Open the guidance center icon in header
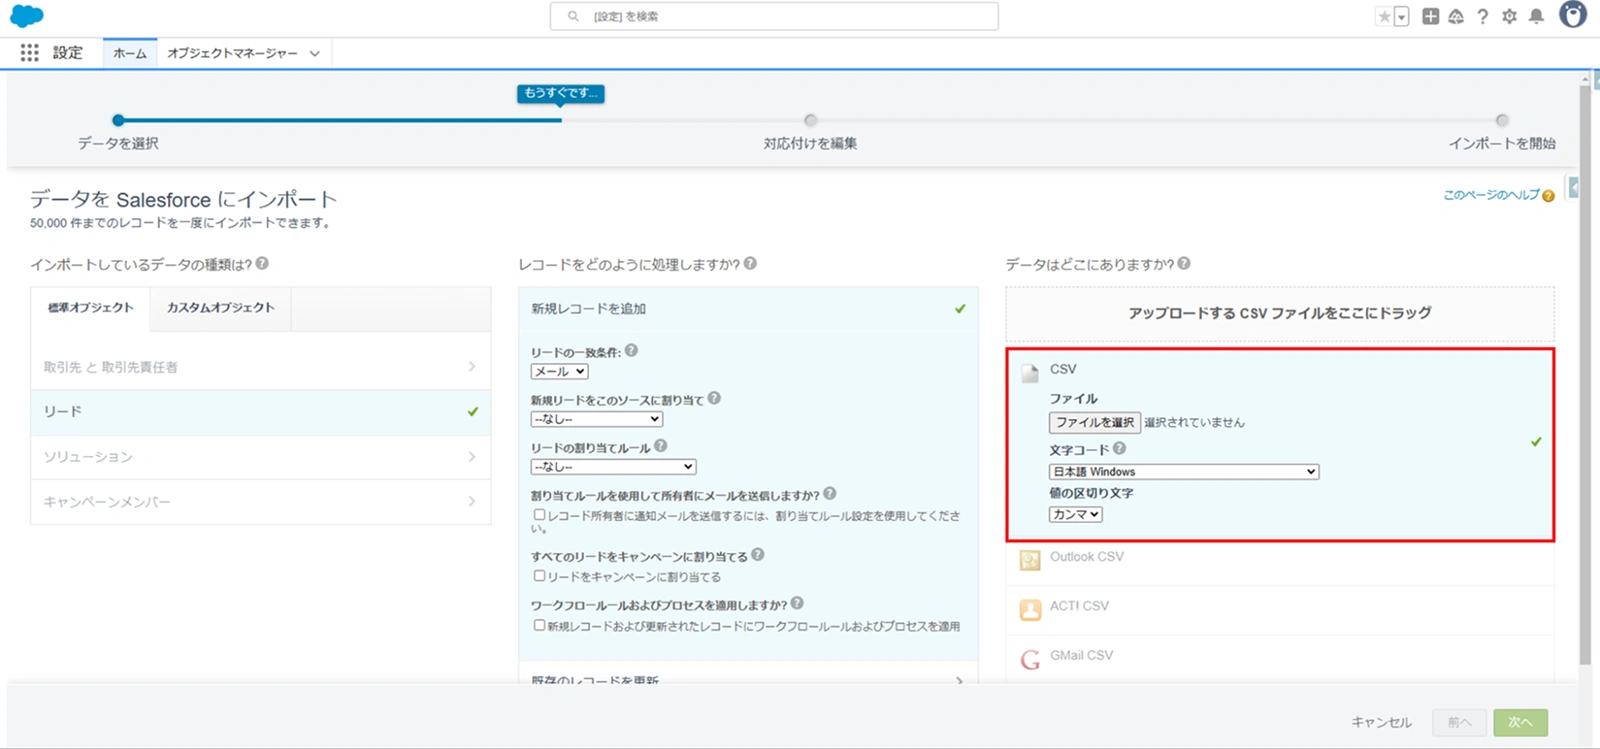 pos(1456,16)
